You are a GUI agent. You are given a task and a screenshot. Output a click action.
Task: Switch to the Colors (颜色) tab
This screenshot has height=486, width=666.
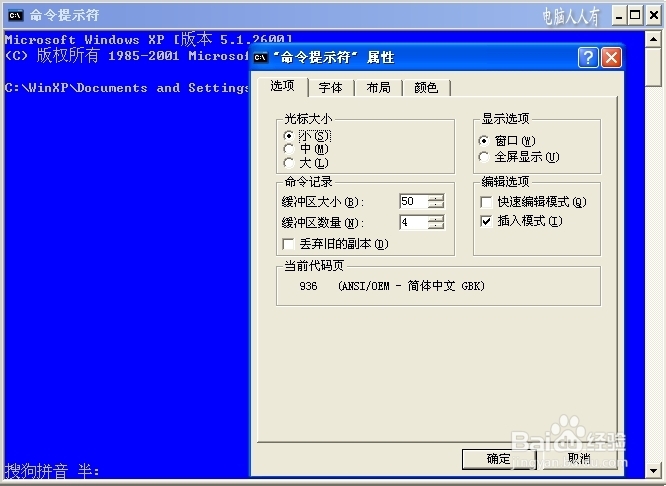426,88
